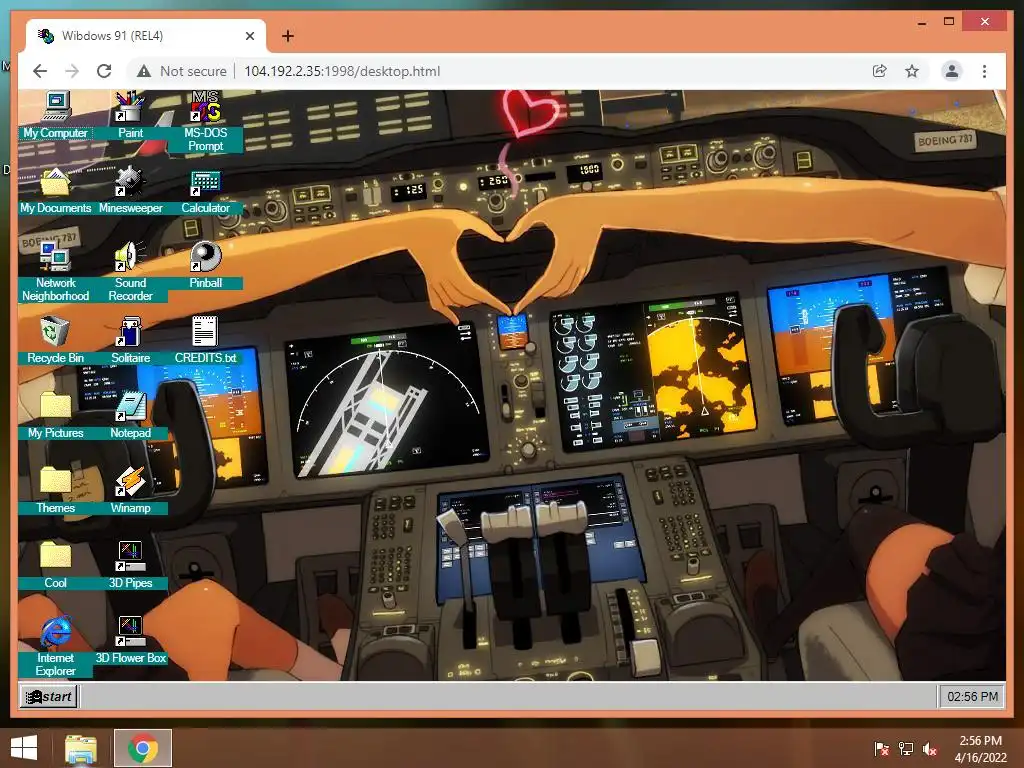Click the Chrome icon on the taskbar
Screen dimensions: 1024x768
coord(143,748)
